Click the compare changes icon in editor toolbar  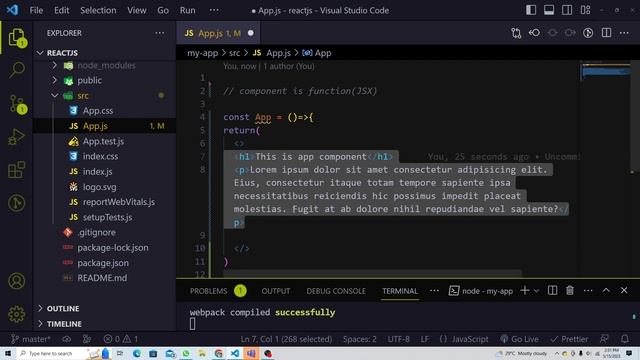tap(516, 33)
